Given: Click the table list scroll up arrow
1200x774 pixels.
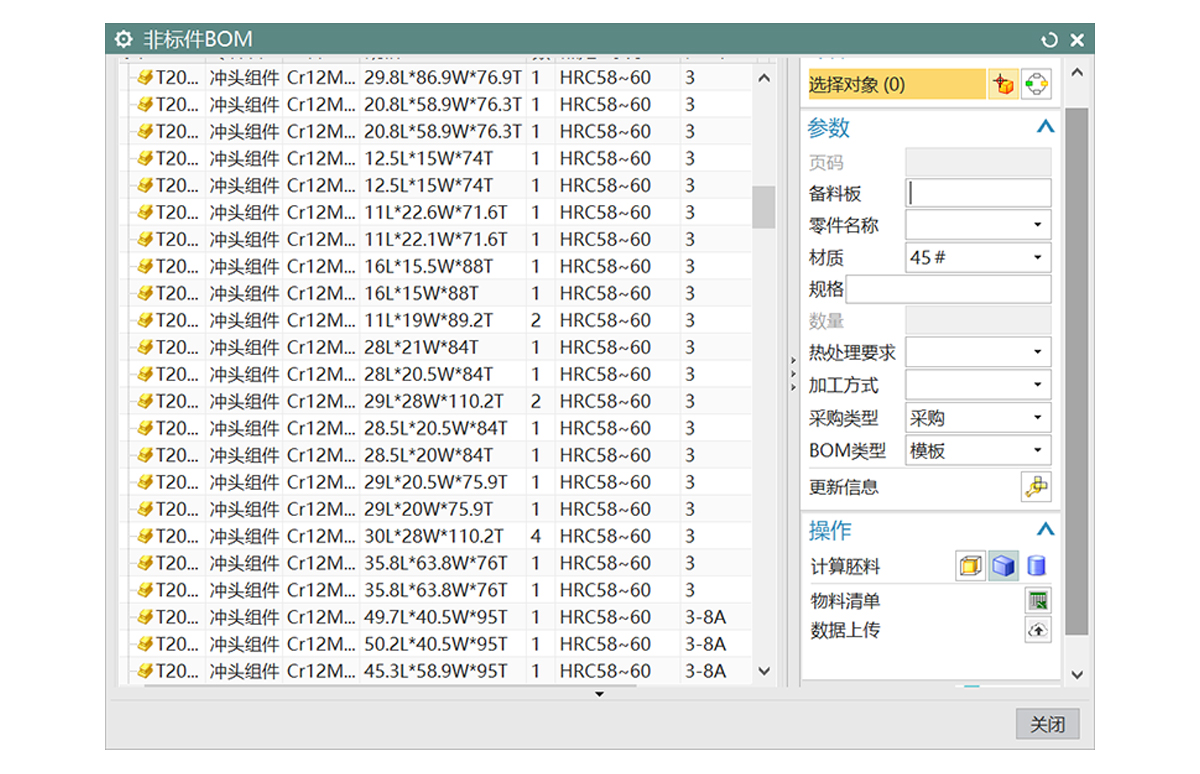Looking at the screenshot, I should (x=764, y=78).
